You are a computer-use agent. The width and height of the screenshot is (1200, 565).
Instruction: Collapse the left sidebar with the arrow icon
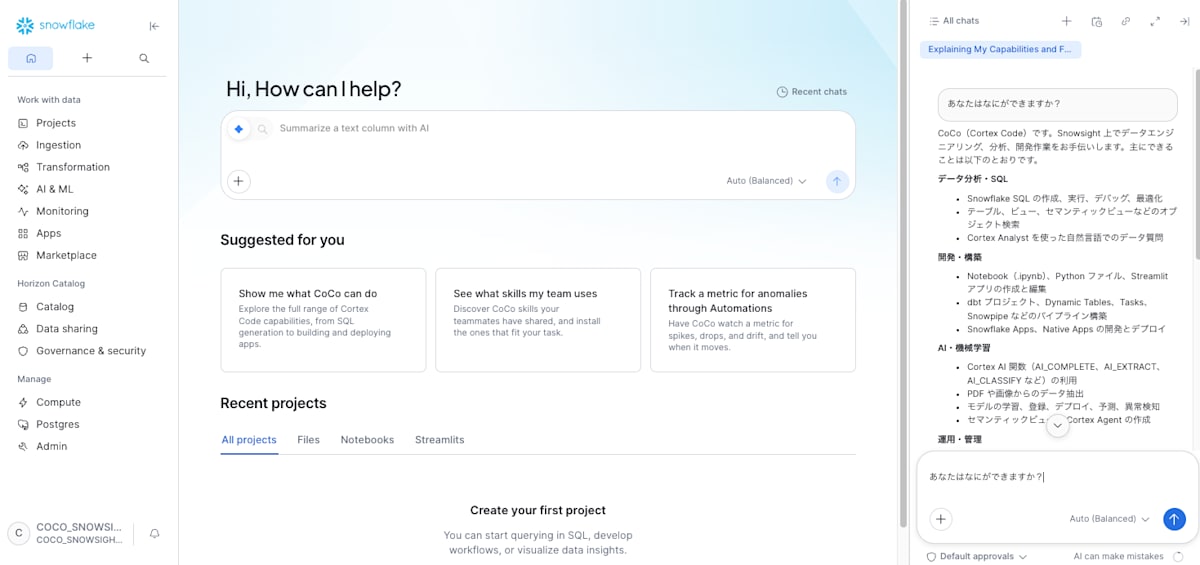pos(154,26)
